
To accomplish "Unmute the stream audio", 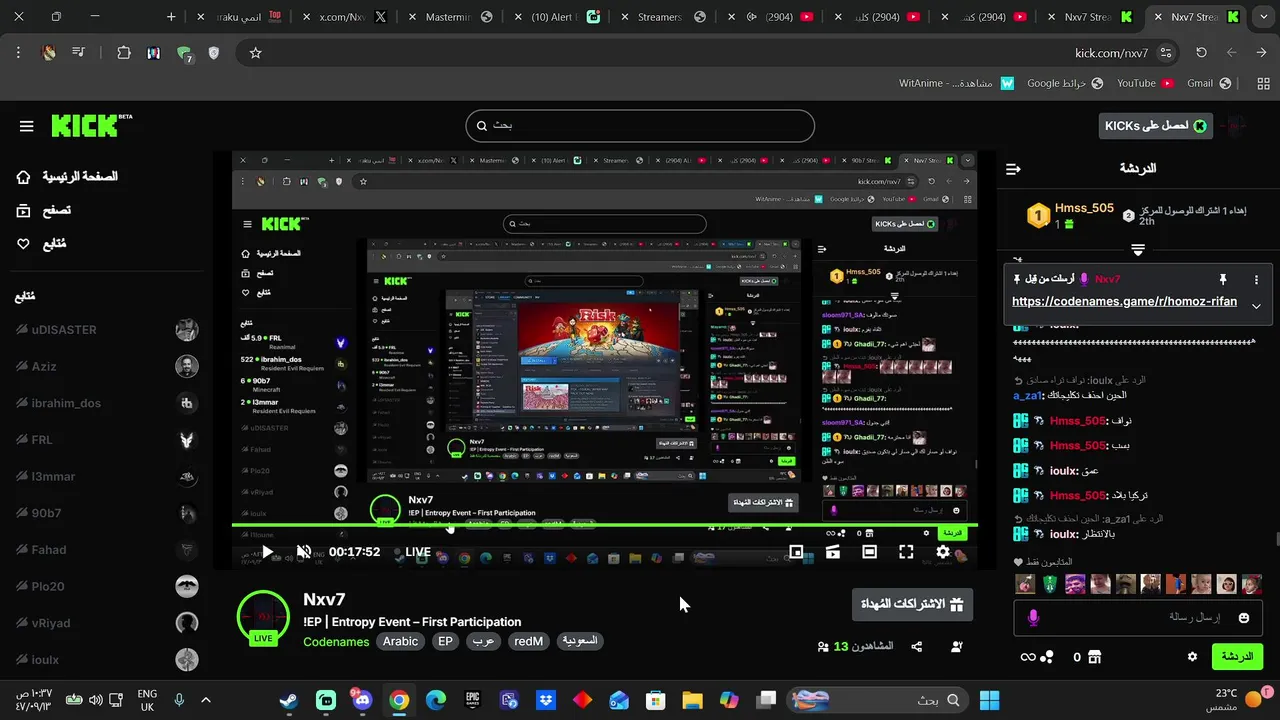I will click(304, 552).
